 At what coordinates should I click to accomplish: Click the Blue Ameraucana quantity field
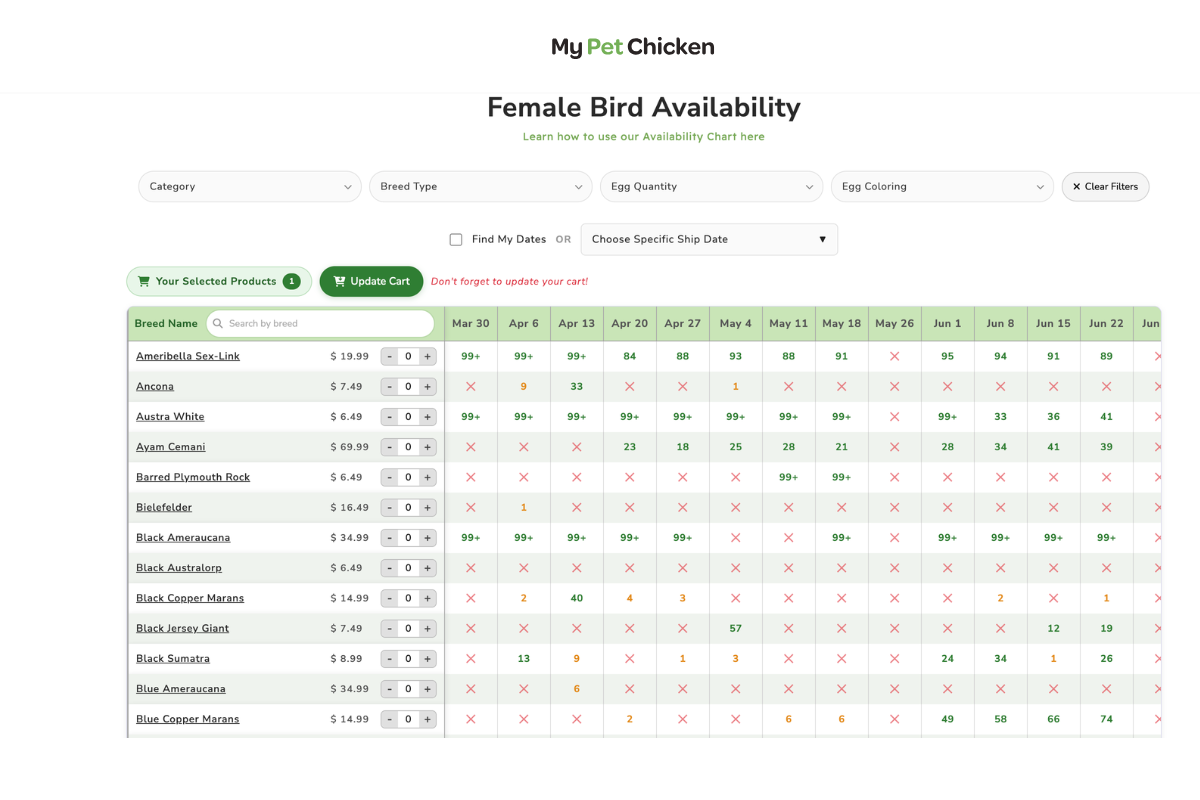click(408, 689)
